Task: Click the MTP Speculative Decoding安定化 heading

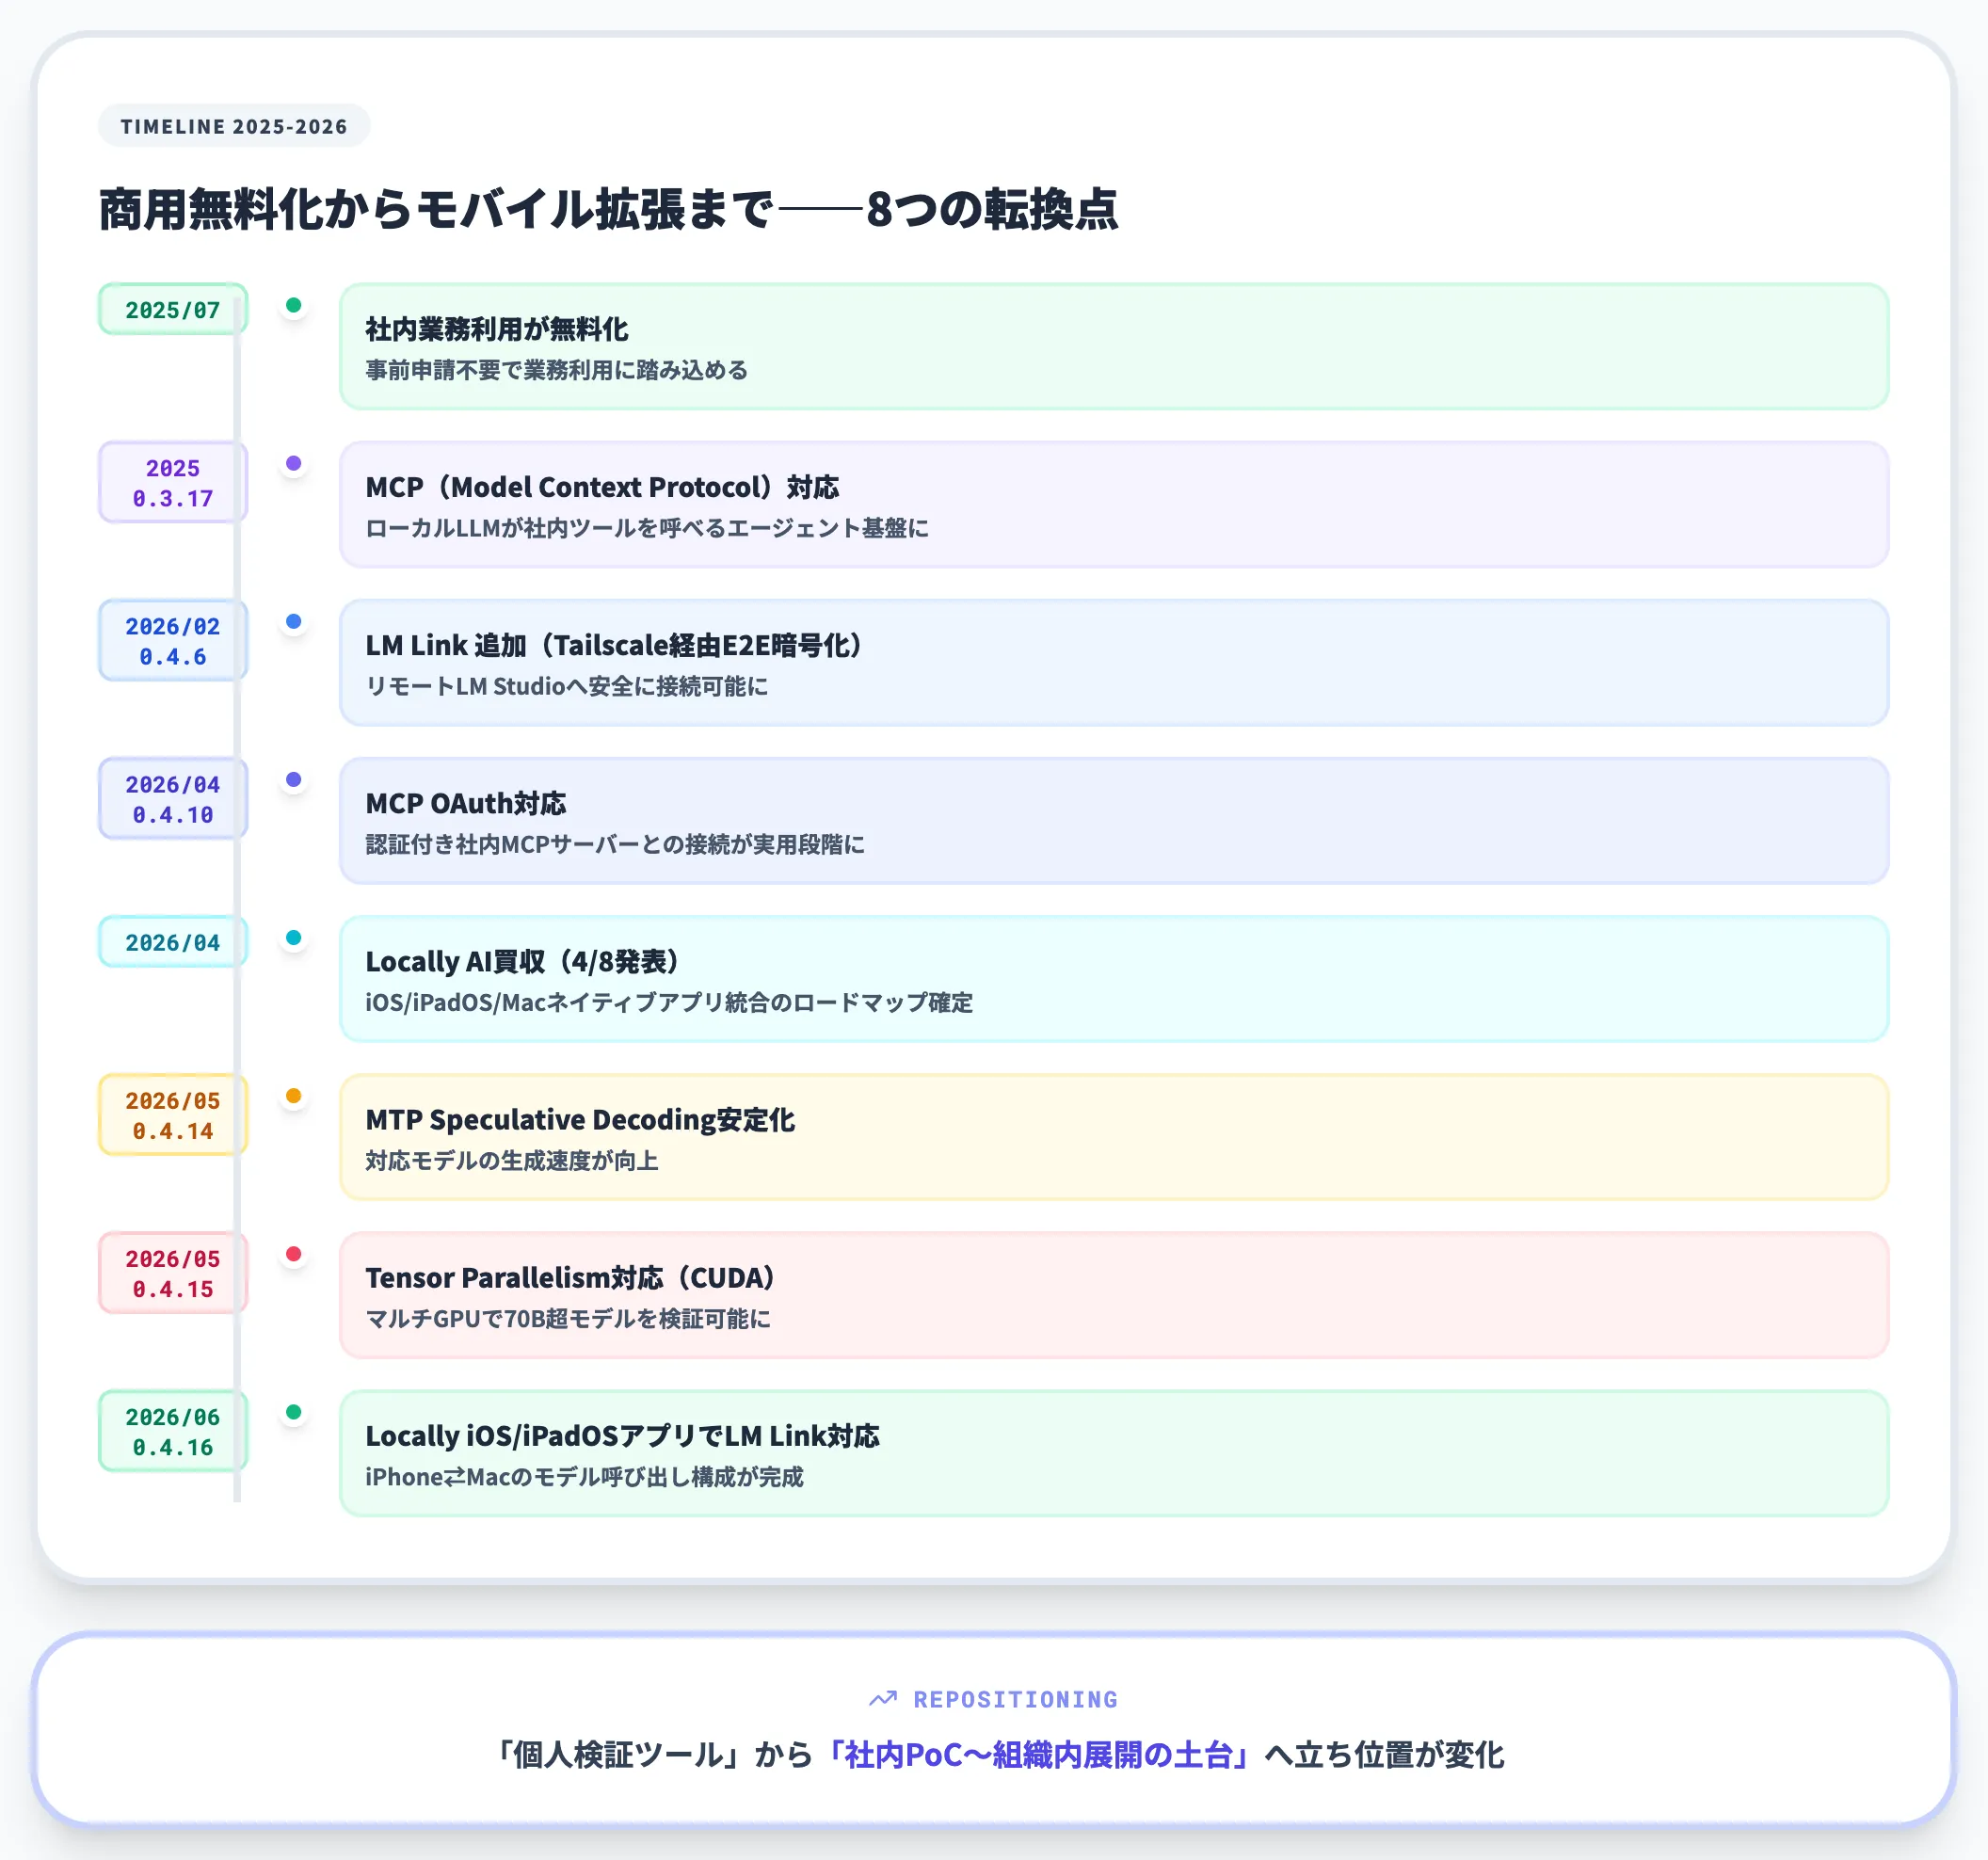Action: (580, 1119)
